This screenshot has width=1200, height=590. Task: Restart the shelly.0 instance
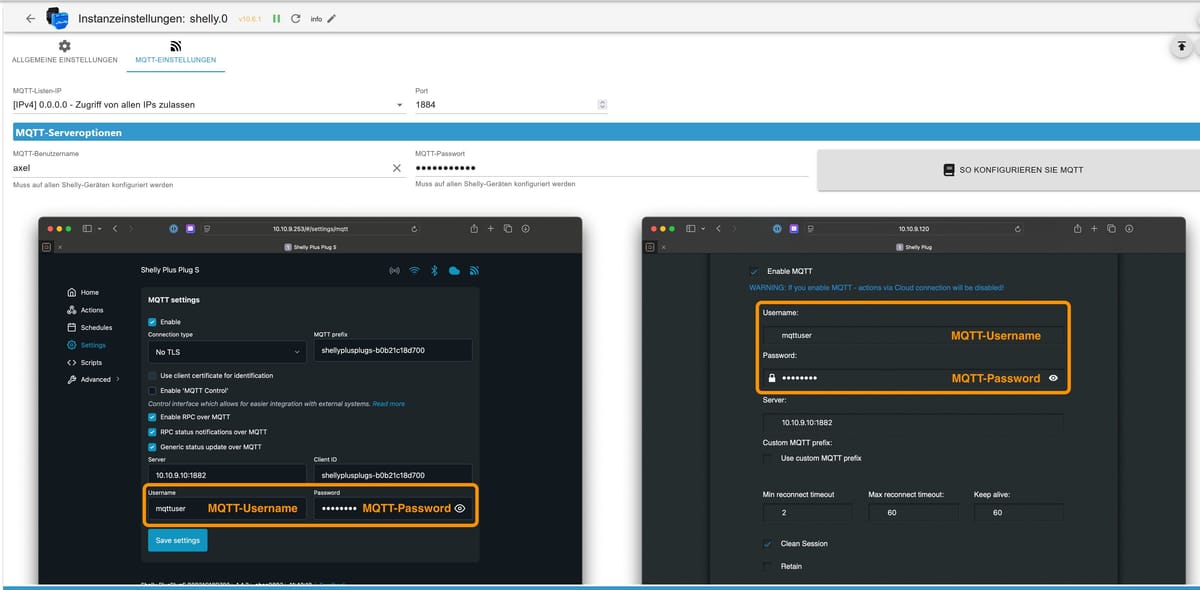pyautogui.click(x=295, y=19)
